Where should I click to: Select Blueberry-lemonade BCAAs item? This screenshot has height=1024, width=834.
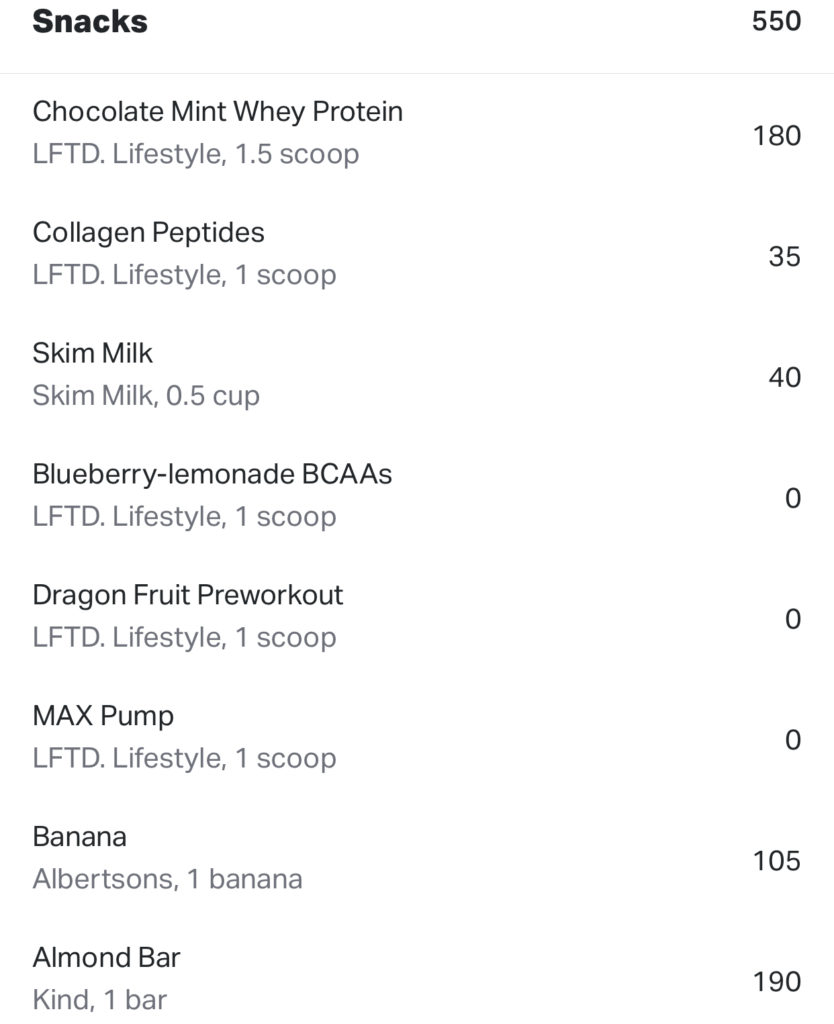point(417,496)
